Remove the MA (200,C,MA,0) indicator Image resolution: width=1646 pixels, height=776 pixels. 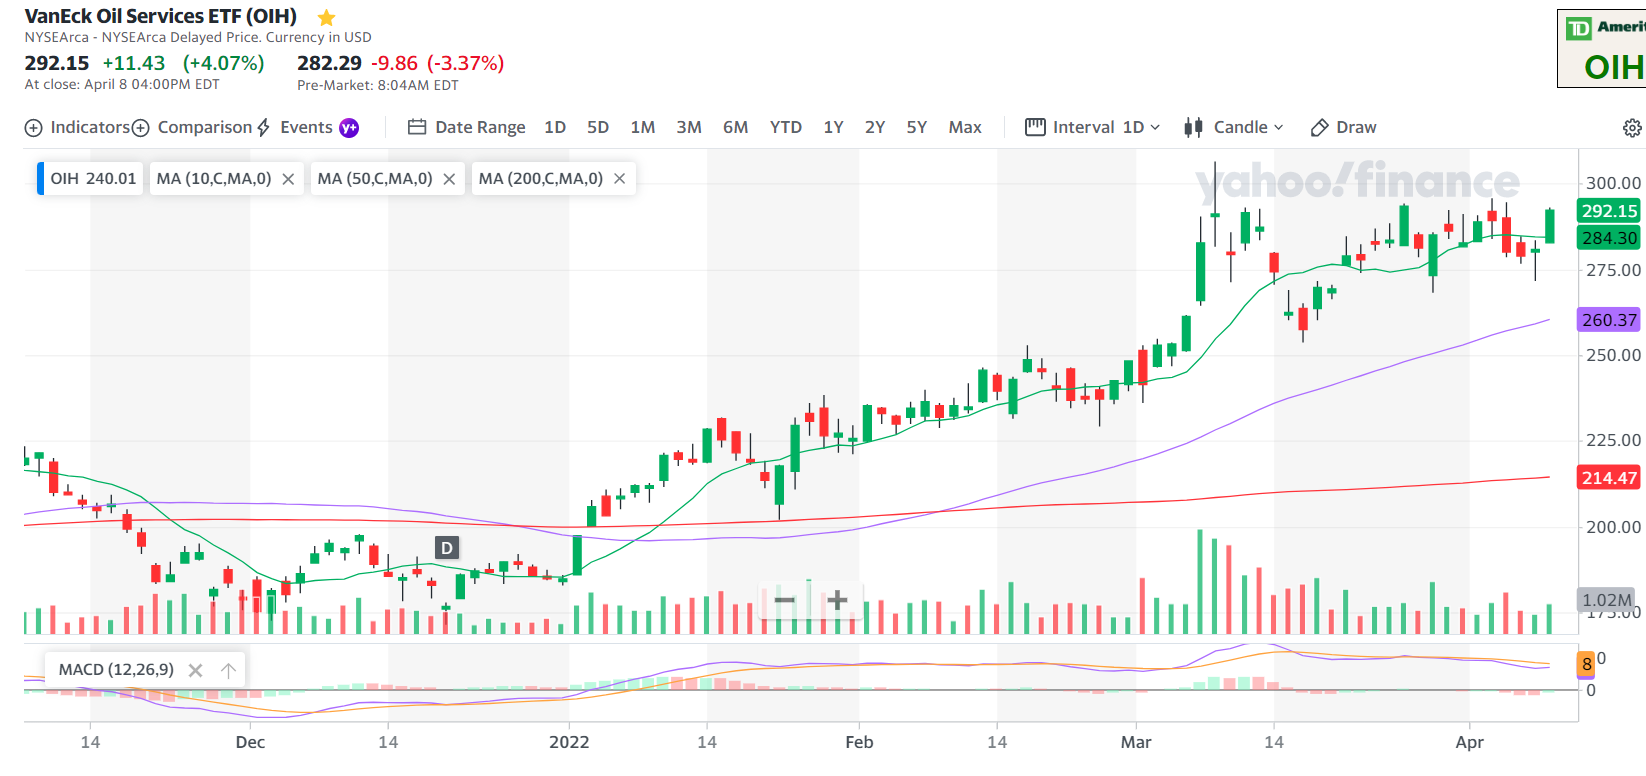[620, 178]
